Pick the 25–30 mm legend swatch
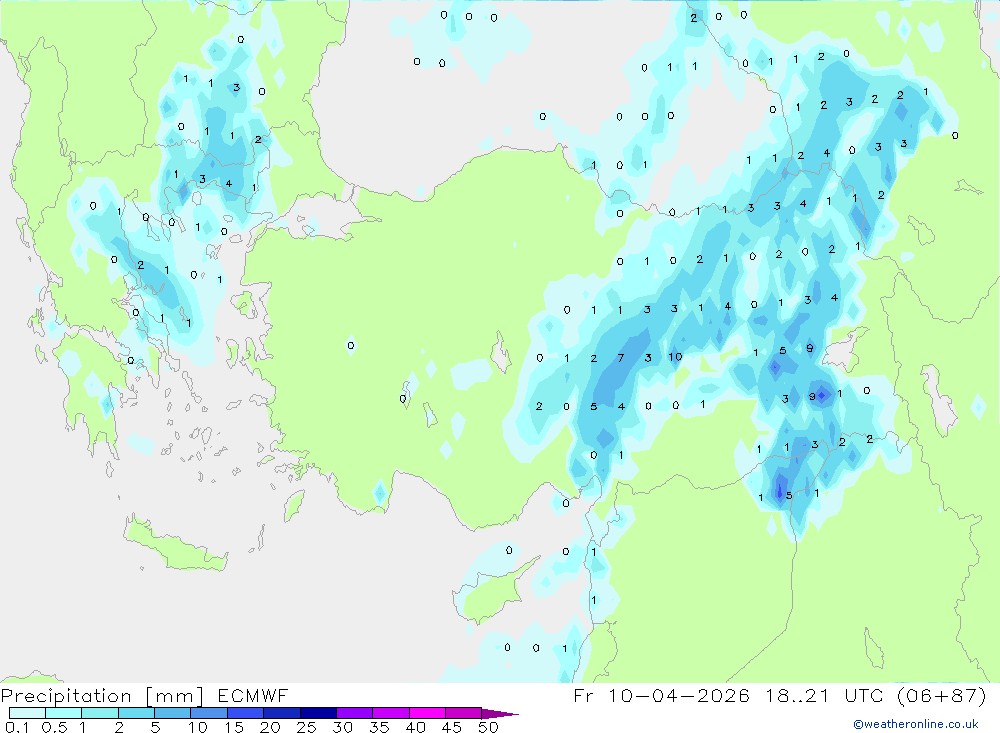 (318, 713)
